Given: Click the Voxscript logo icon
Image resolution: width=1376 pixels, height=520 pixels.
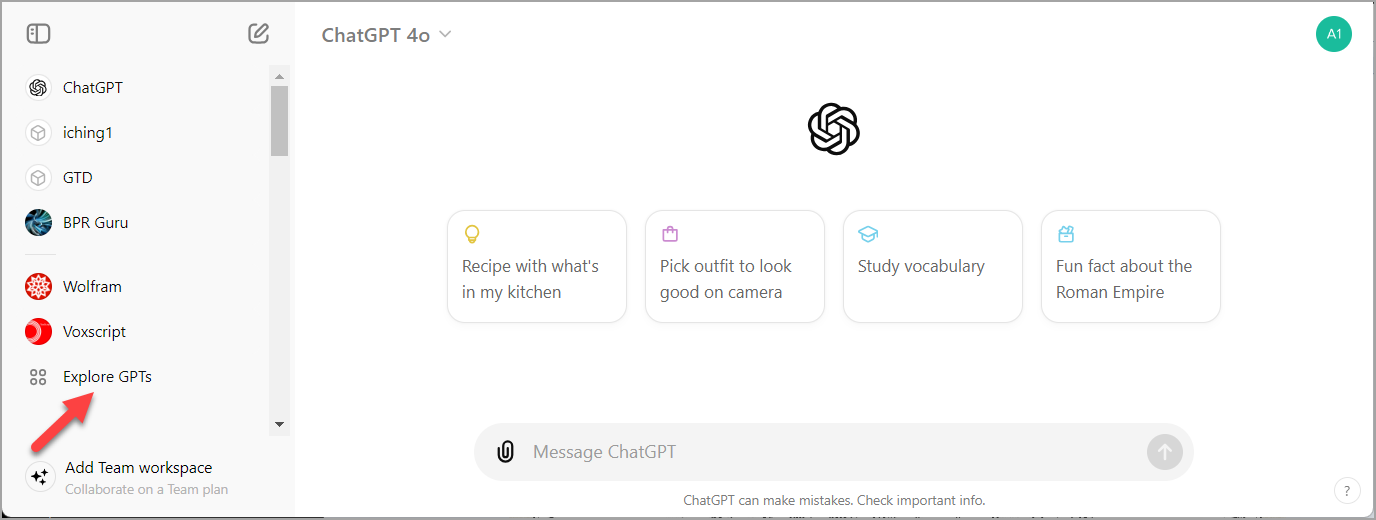Looking at the screenshot, I should [x=38, y=331].
